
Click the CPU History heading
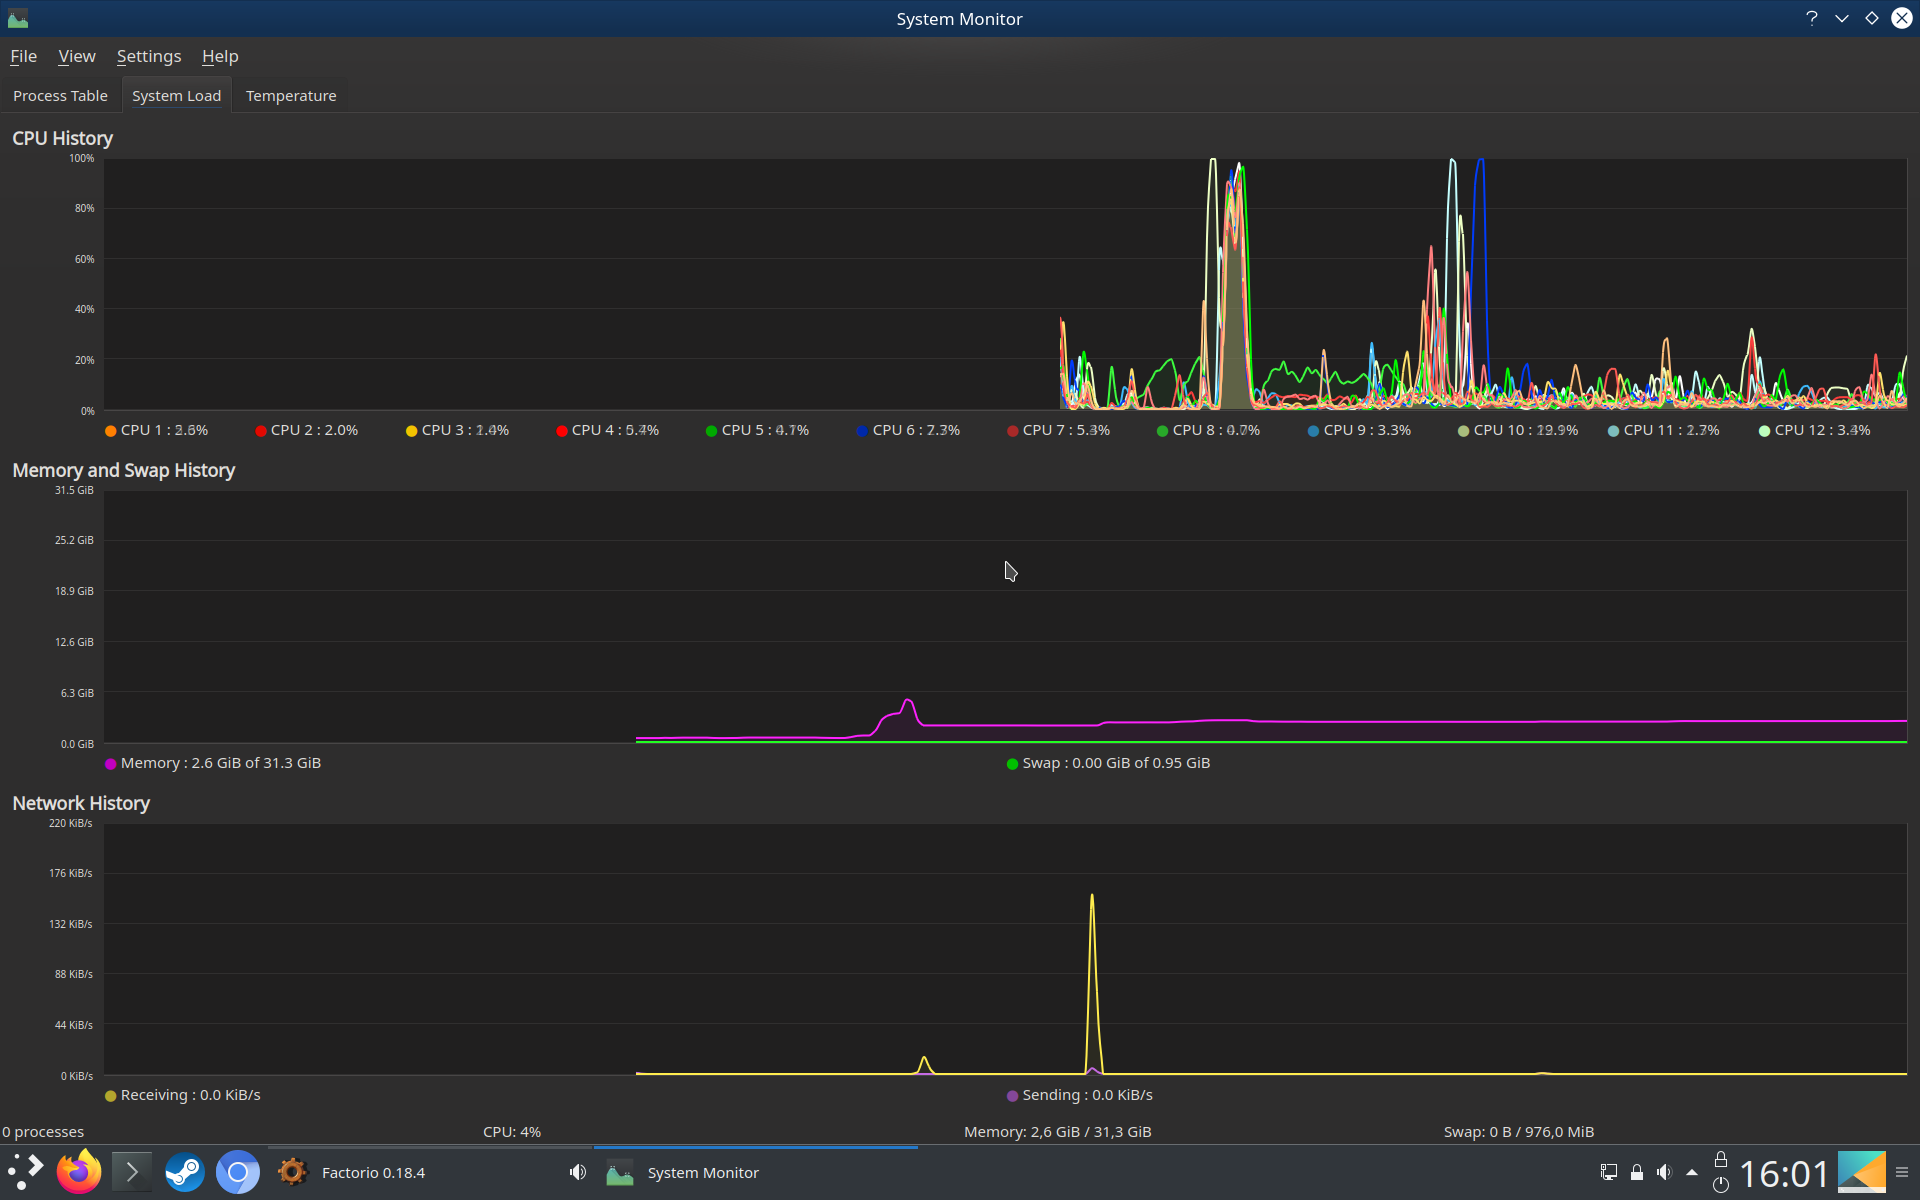(62, 138)
